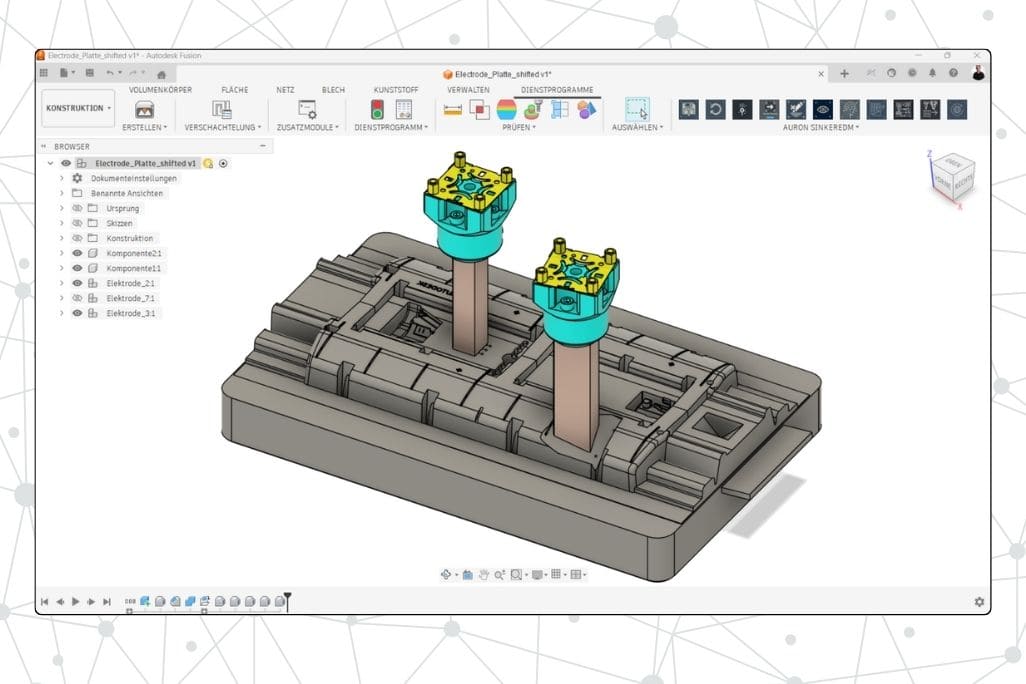This screenshot has width=1026, height=684.
Task: Click the table sheet icon in Dienstprogramm
Action: 404,109
